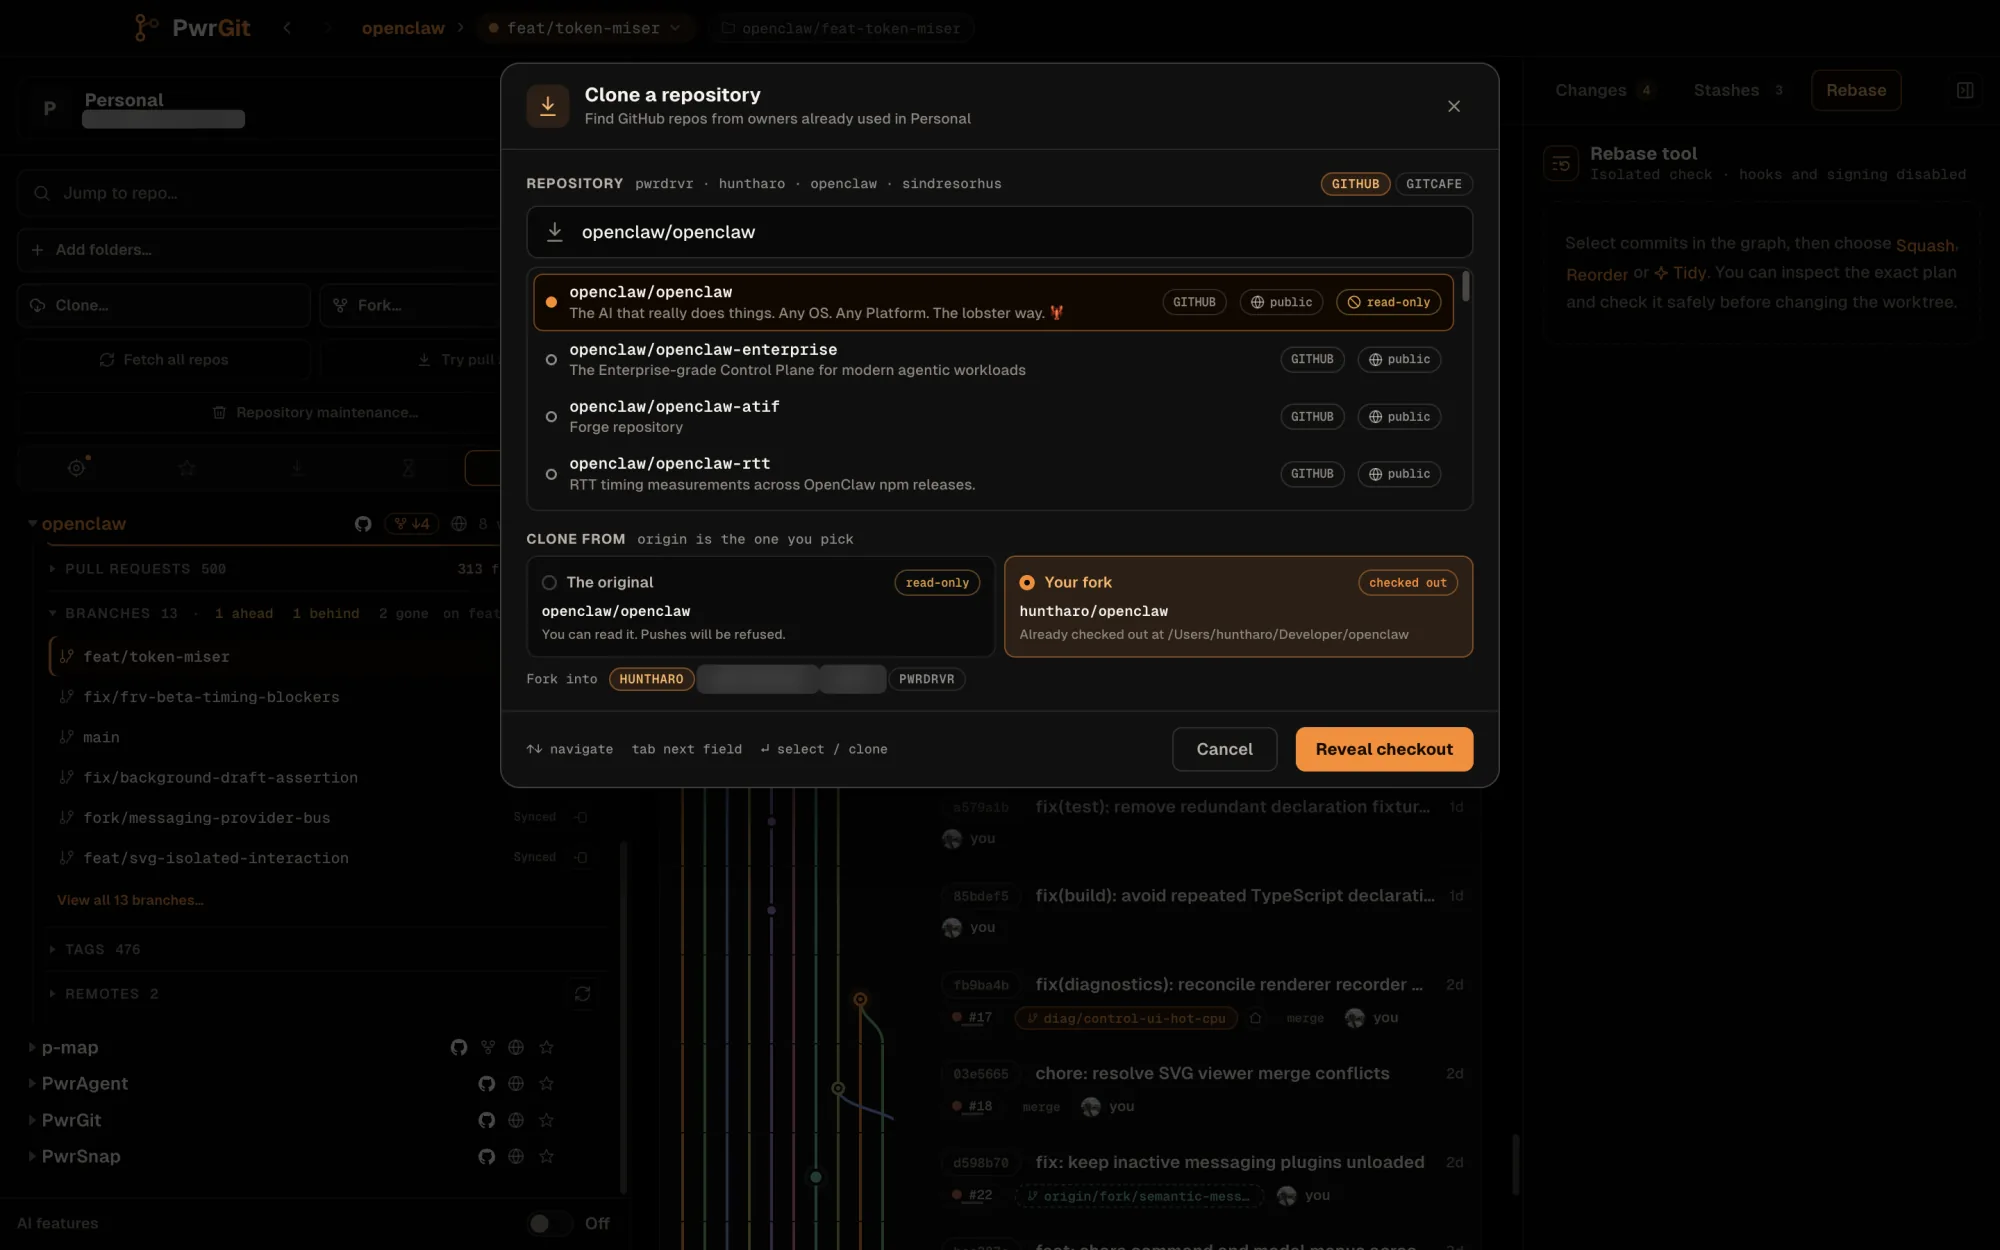
Task: Click Add folders button
Action: 260,250
